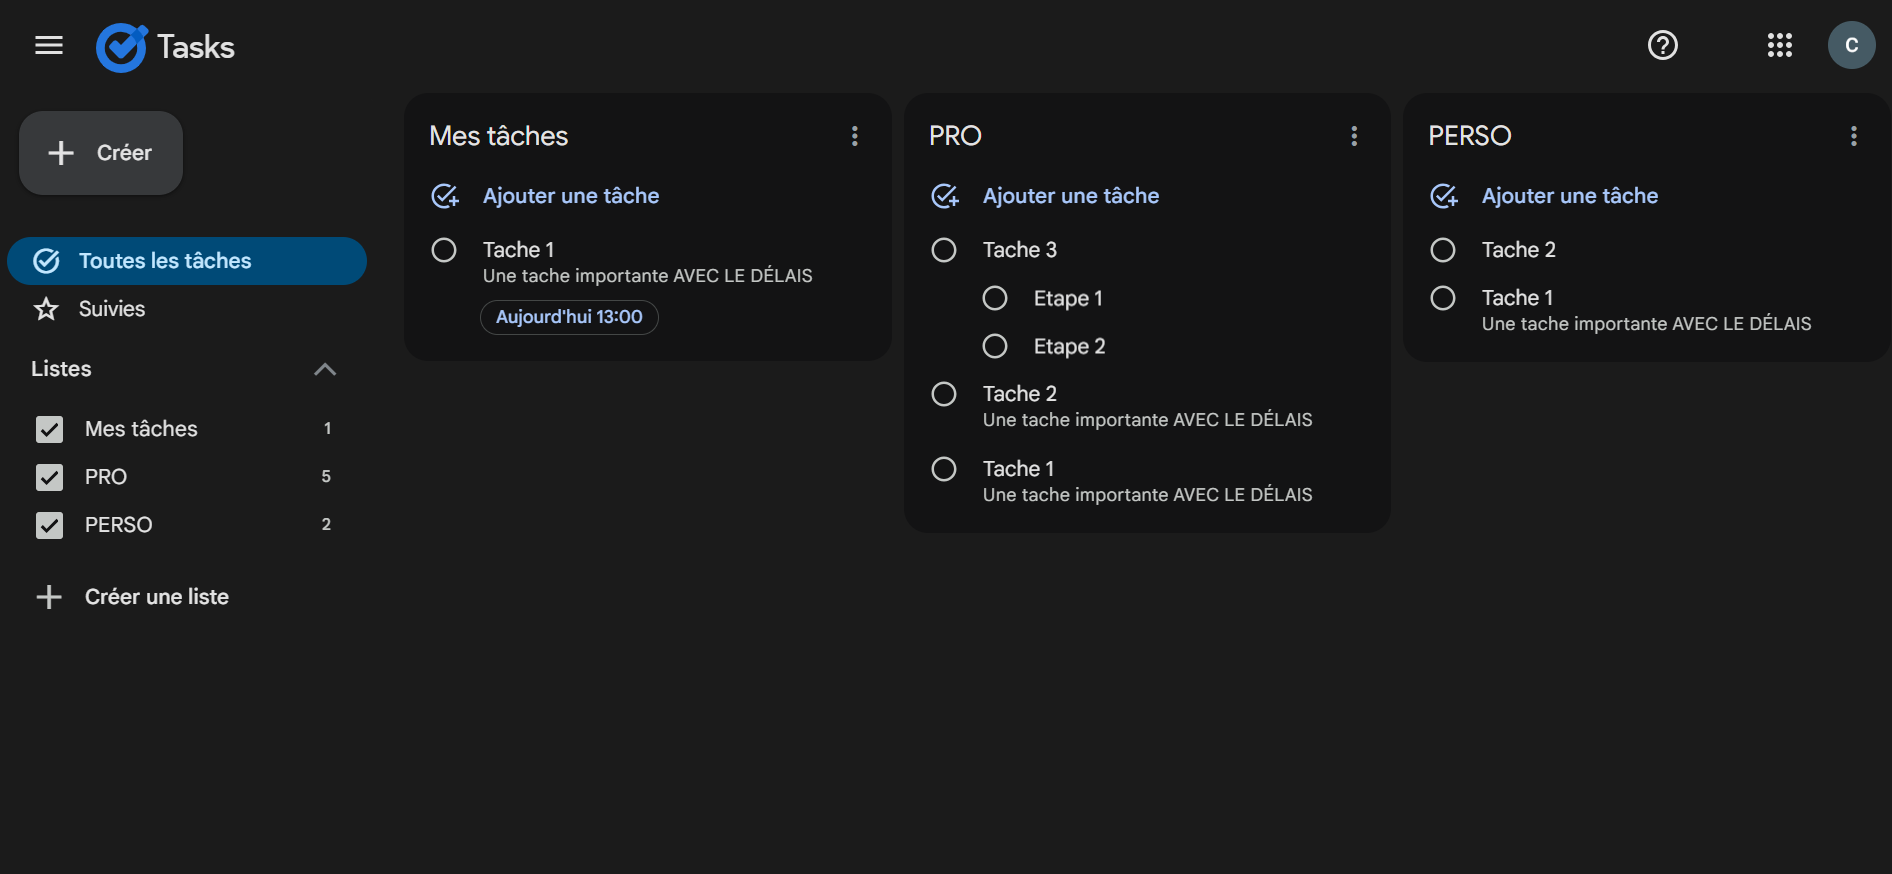Click the Tasks logo icon
Viewport: 1892px width, 874px height.
click(x=122, y=47)
